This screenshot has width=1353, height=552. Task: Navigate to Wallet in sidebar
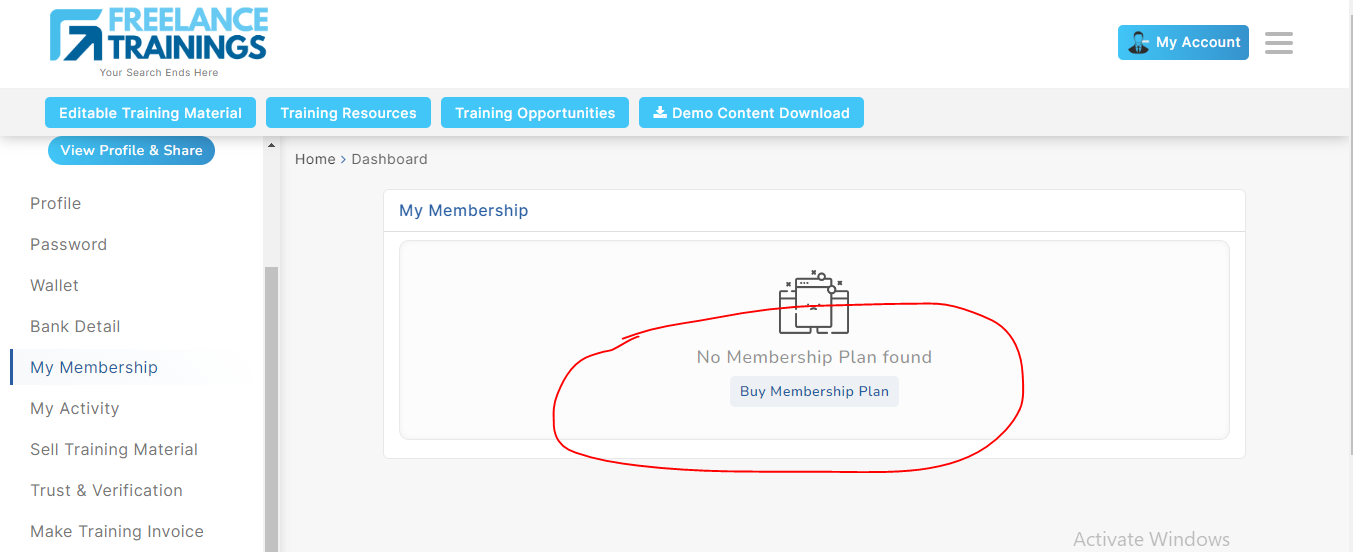pyautogui.click(x=54, y=286)
